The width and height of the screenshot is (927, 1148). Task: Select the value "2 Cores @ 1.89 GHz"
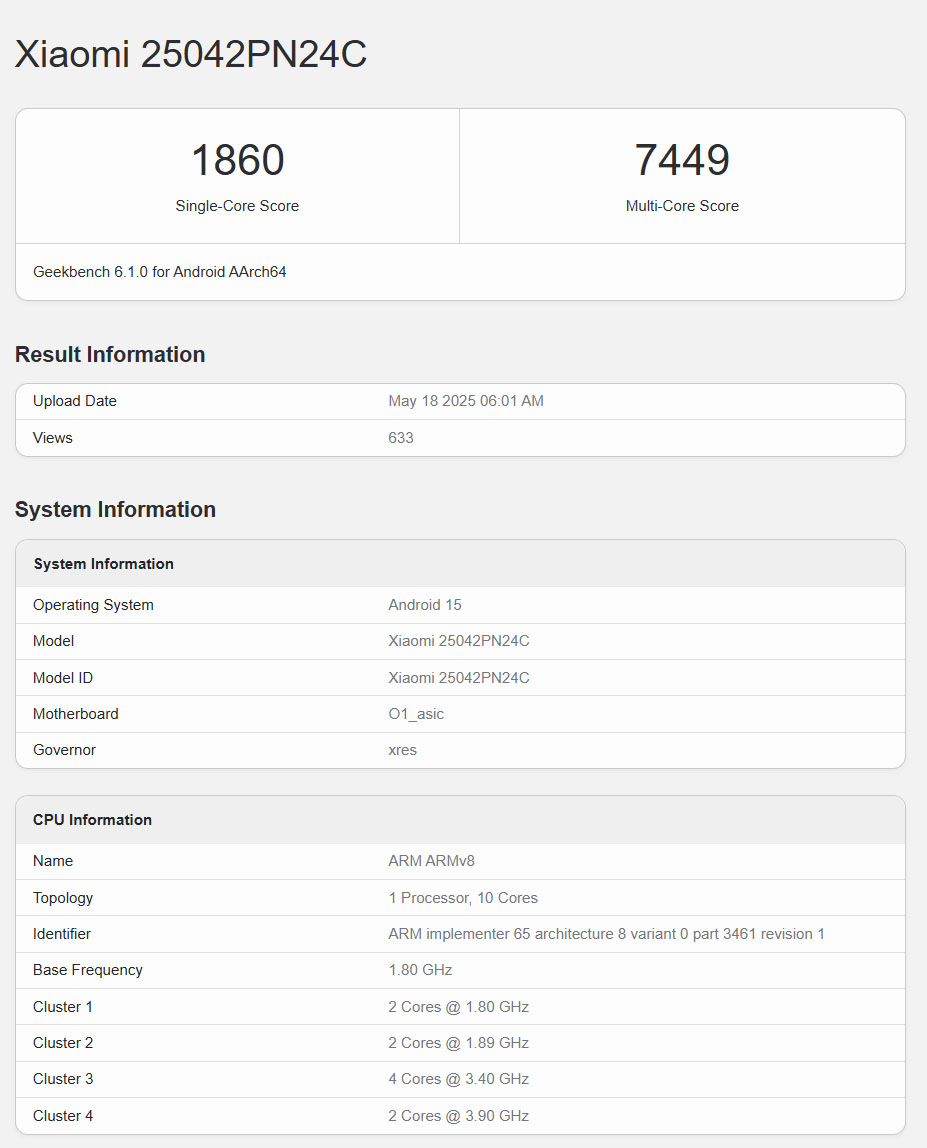(458, 1043)
